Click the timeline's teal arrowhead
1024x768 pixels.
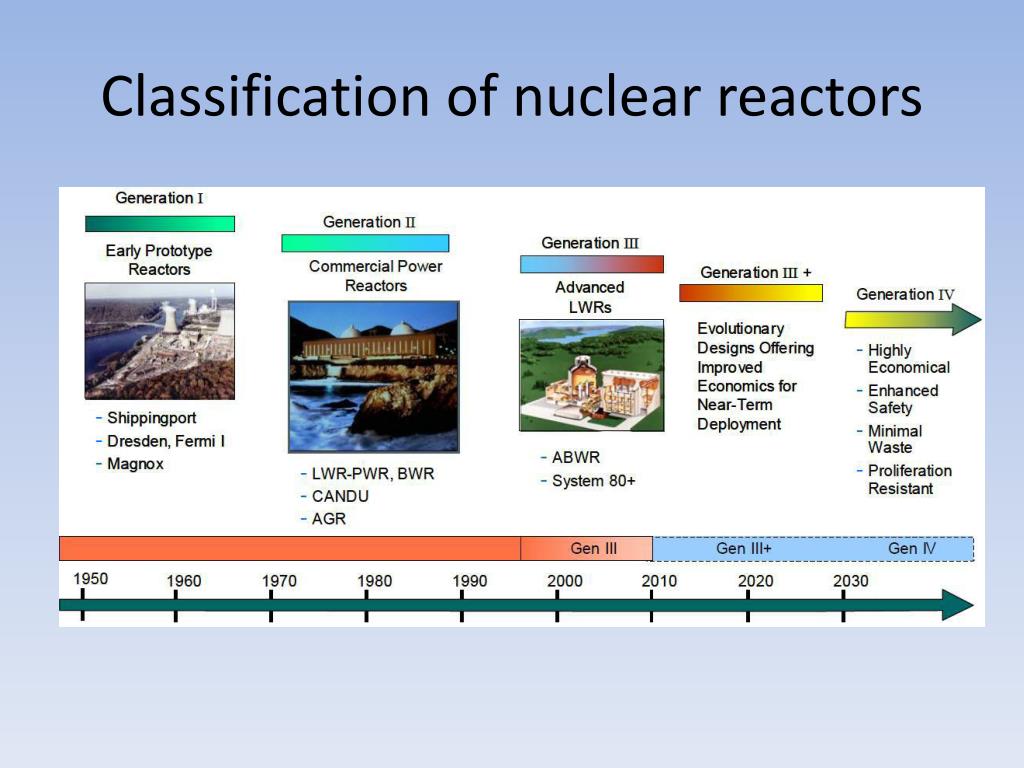coord(957,605)
